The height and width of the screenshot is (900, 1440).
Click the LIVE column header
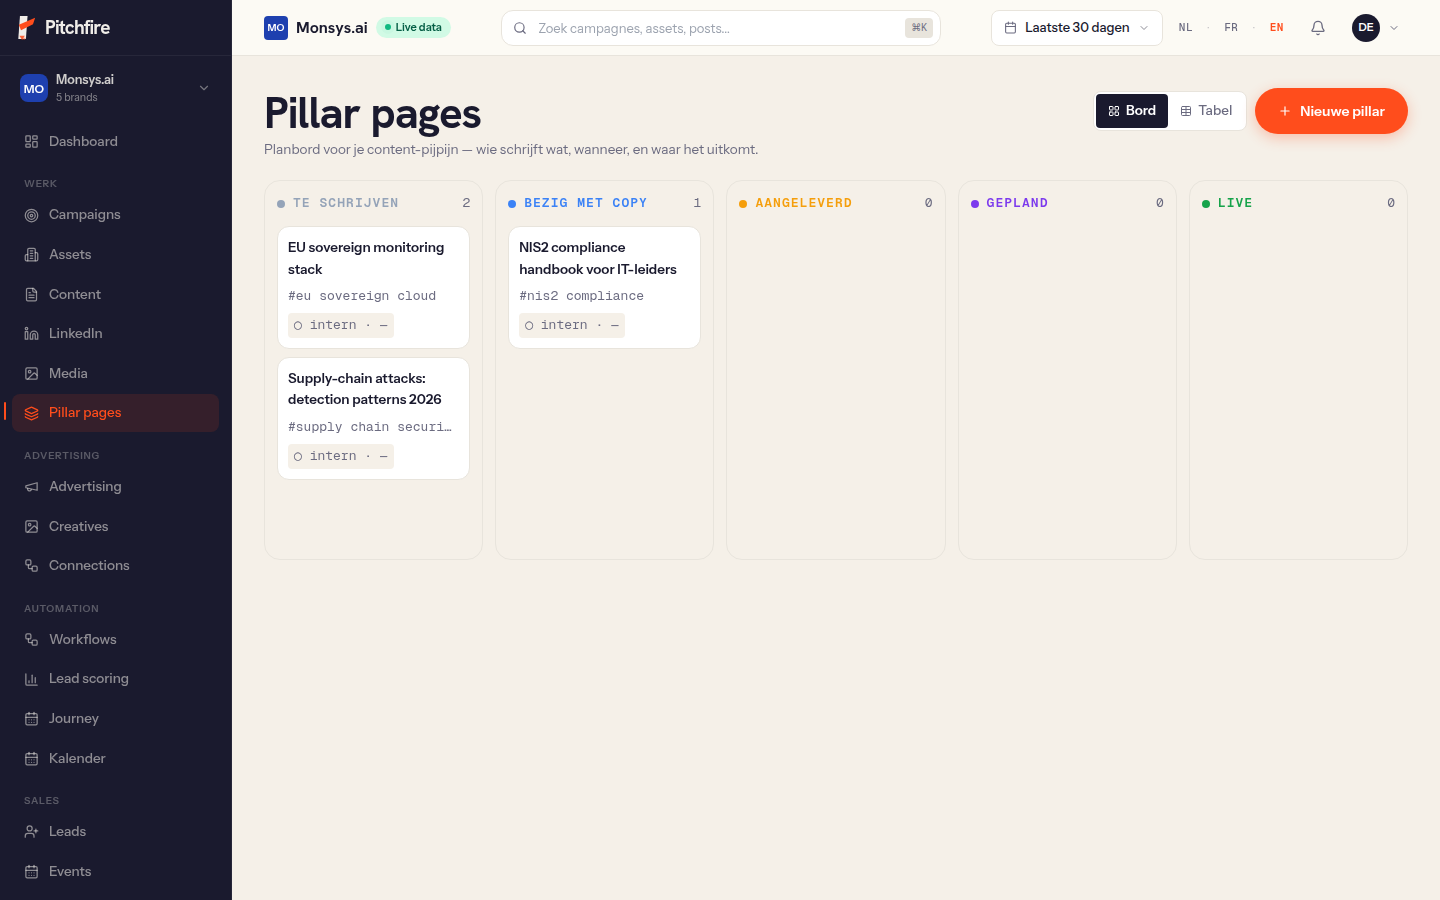click(x=1298, y=203)
